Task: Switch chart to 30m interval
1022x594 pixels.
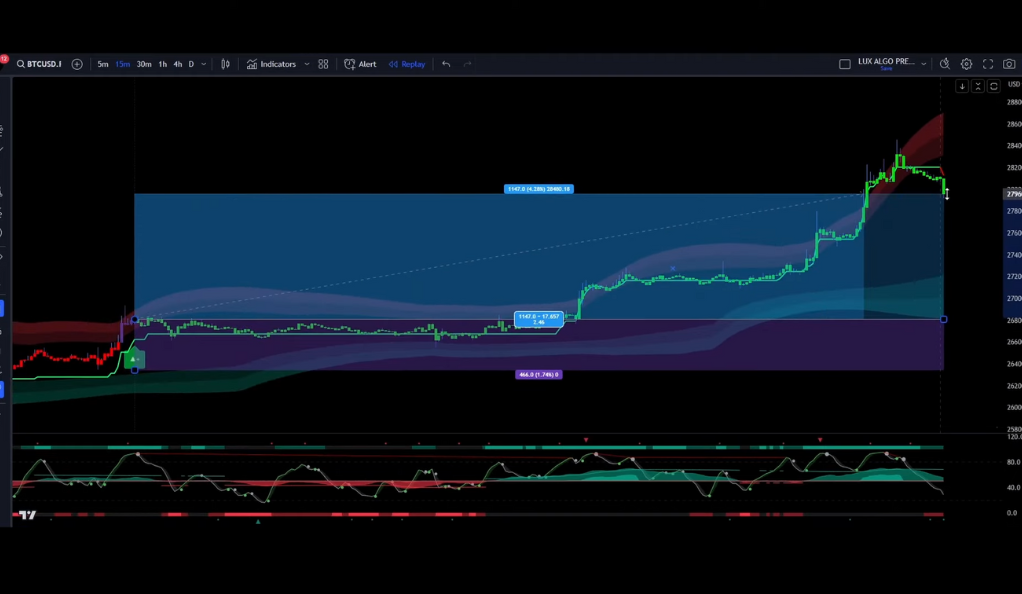Action: 144,64
